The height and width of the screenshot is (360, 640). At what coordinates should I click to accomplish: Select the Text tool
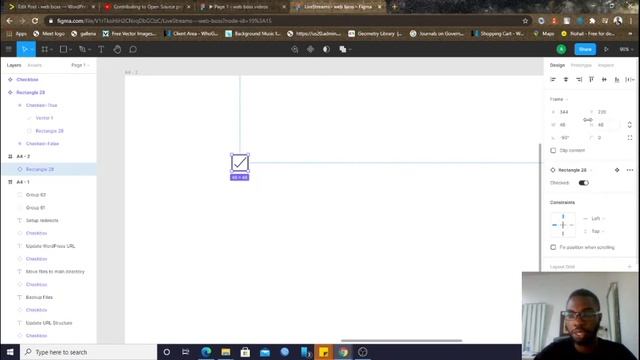tap(101, 49)
